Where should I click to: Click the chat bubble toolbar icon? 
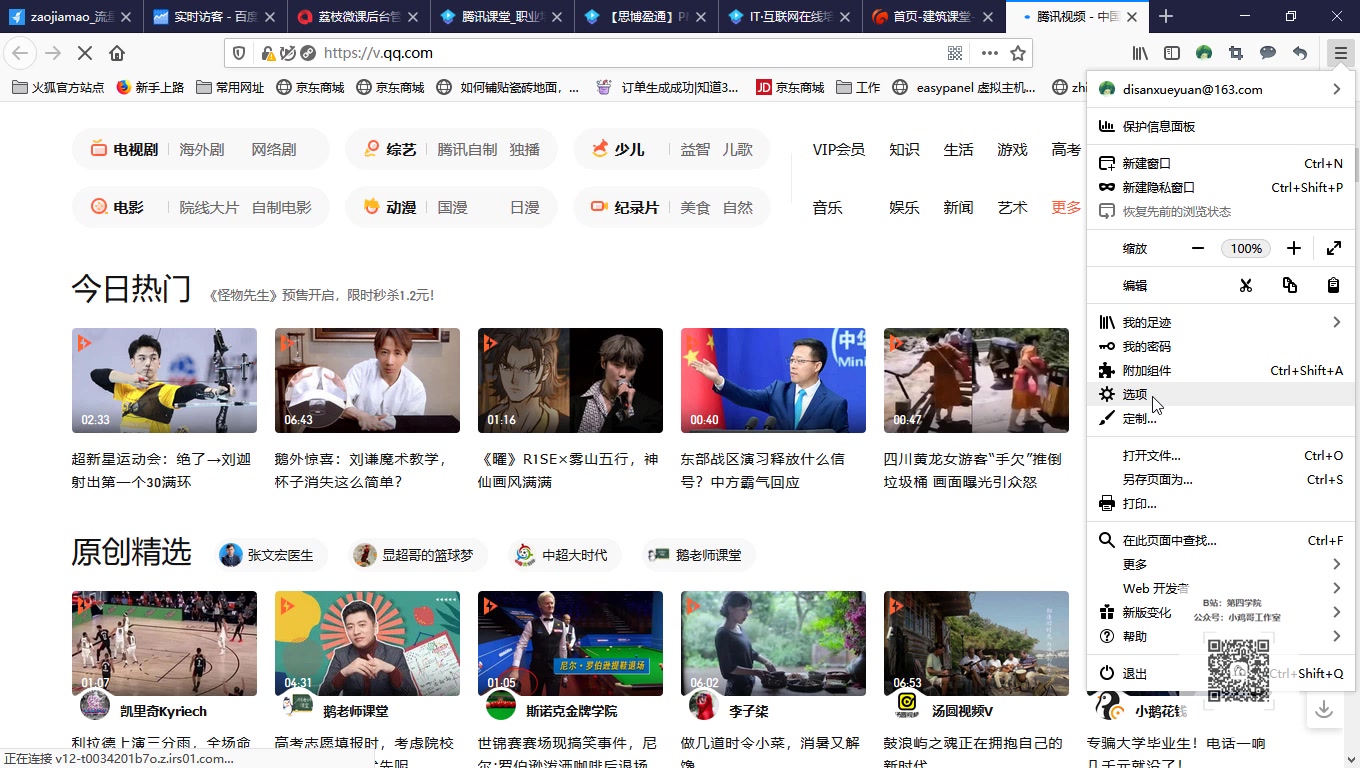pyautogui.click(x=1268, y=53)
